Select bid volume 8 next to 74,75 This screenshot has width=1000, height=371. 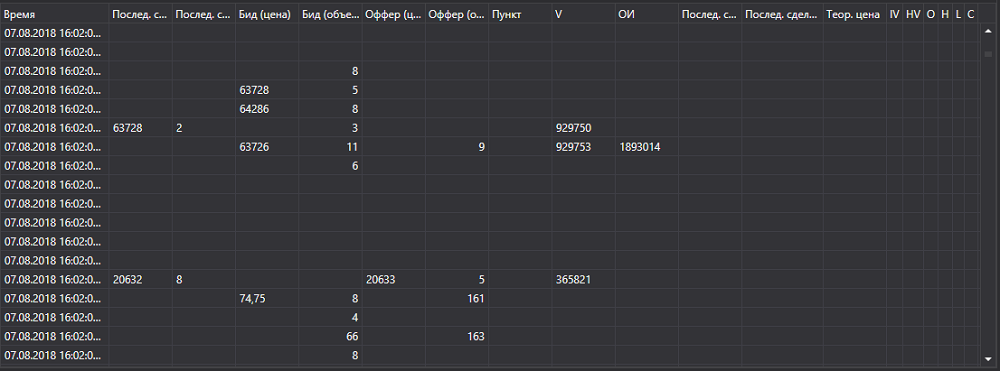coord(330,298)
